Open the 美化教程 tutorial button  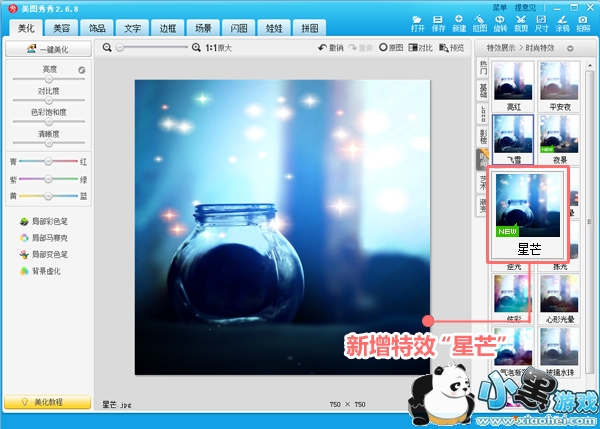coord(47,402)
